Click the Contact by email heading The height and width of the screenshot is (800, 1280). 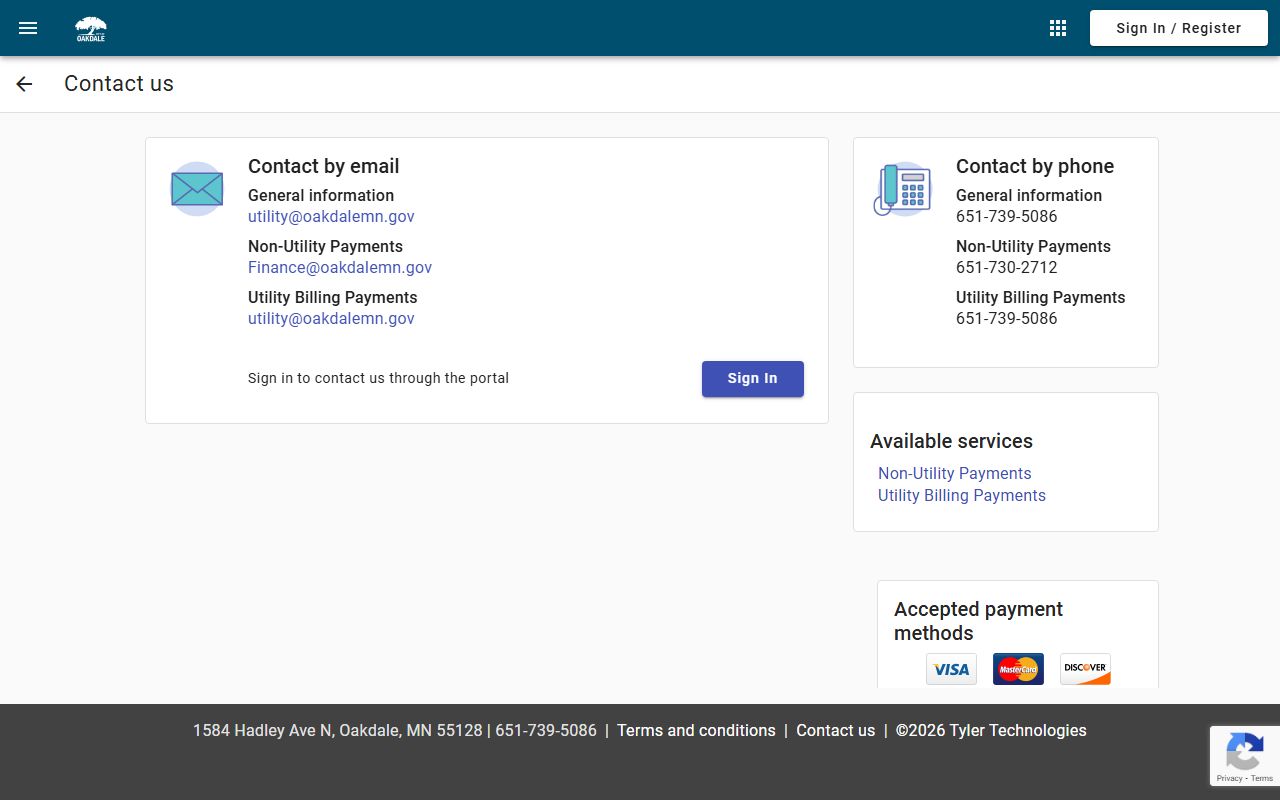click(323, 166)
